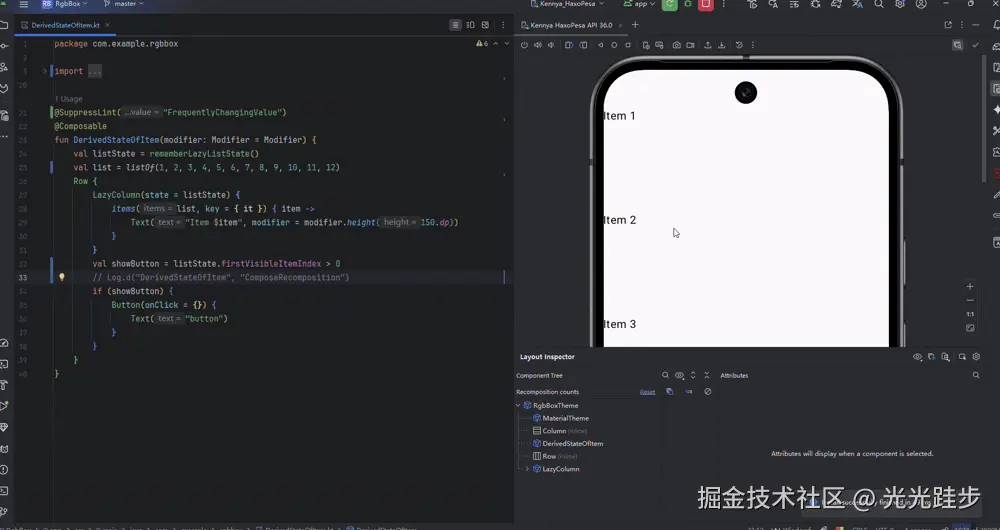
Task: Click Item 1 in the emulator screen
Action: (619, 116)
